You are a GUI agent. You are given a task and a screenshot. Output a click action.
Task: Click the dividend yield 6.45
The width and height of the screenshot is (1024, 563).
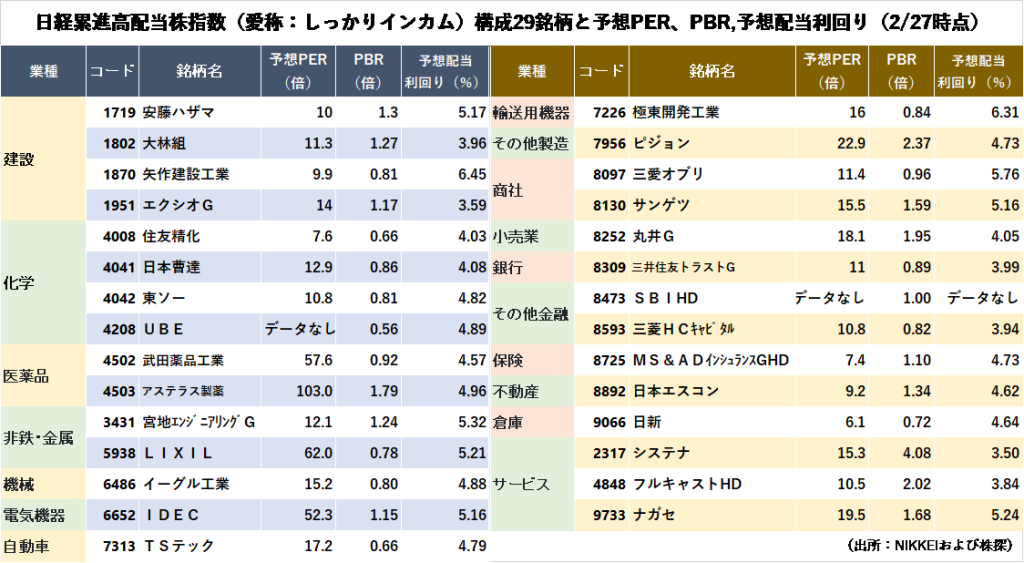pos(472,174)
